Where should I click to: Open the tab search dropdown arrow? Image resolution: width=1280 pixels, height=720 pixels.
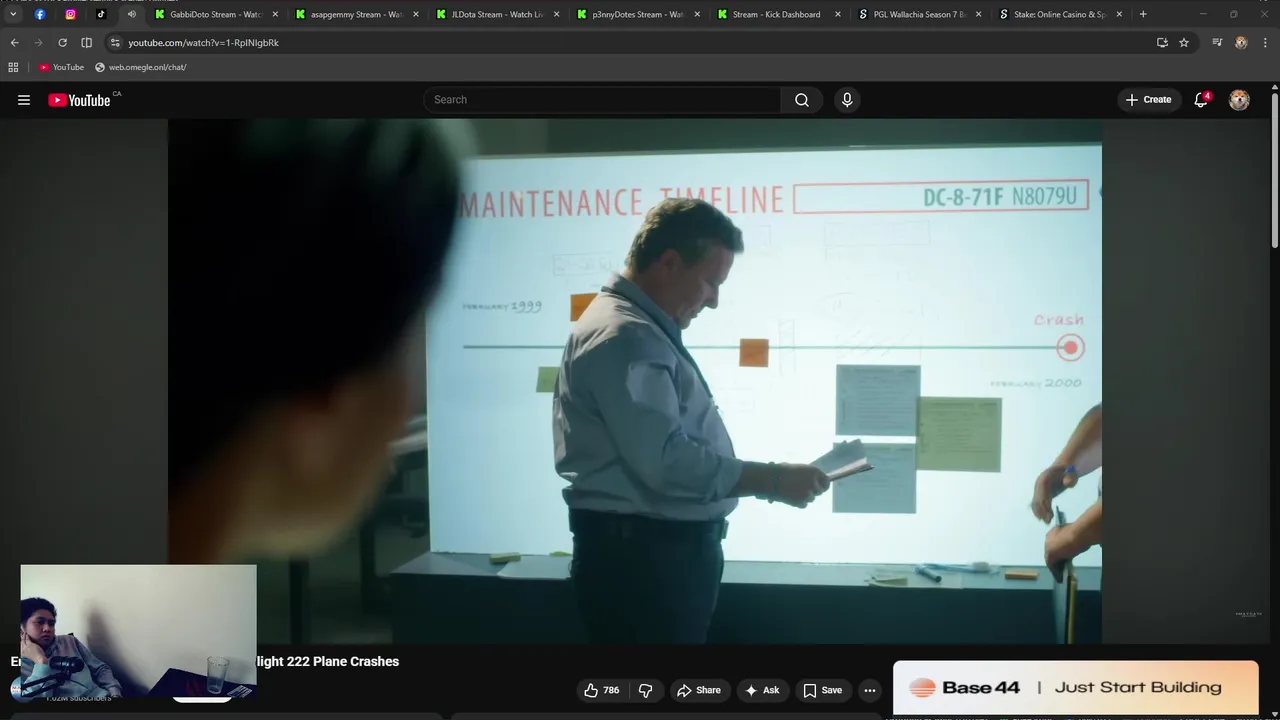pos(13,14)
